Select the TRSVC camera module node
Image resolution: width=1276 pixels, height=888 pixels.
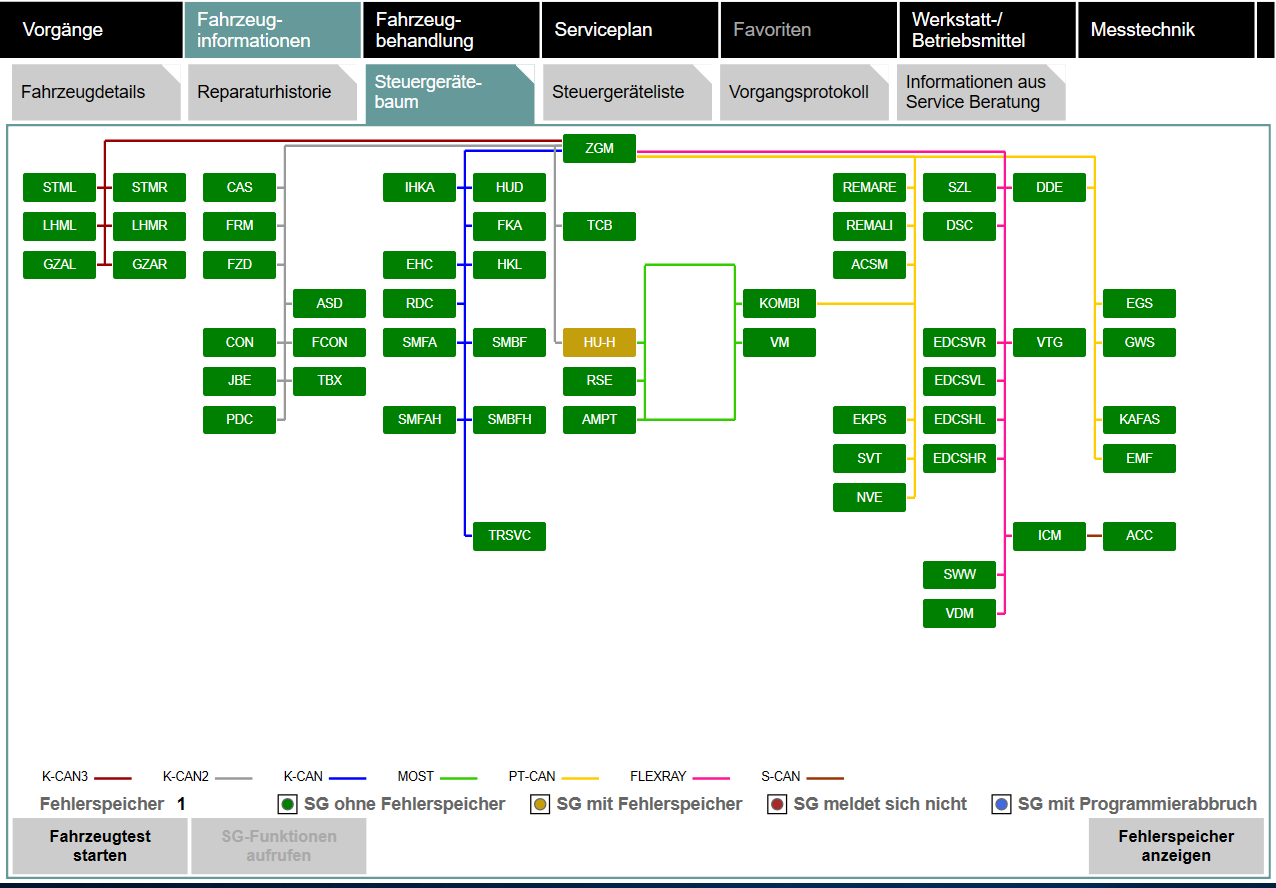[509, 536]
